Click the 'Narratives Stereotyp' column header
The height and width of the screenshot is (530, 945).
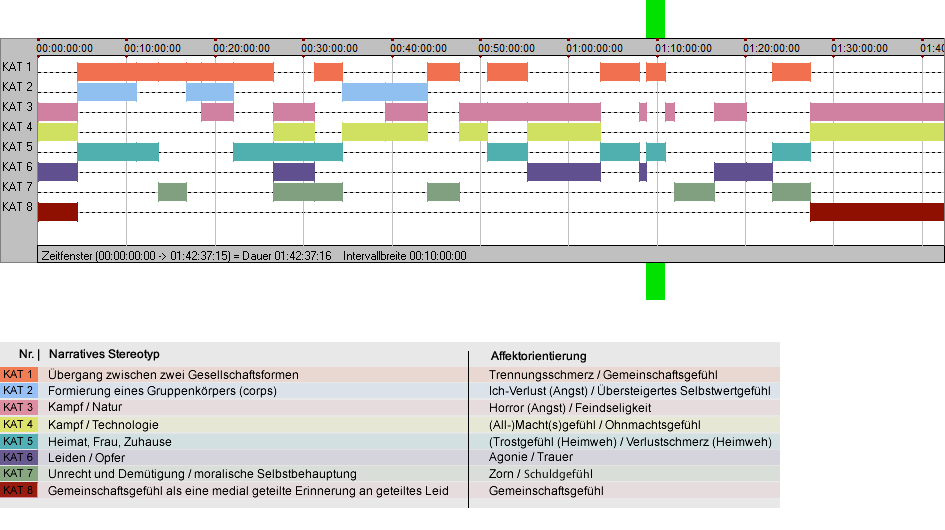104,354
